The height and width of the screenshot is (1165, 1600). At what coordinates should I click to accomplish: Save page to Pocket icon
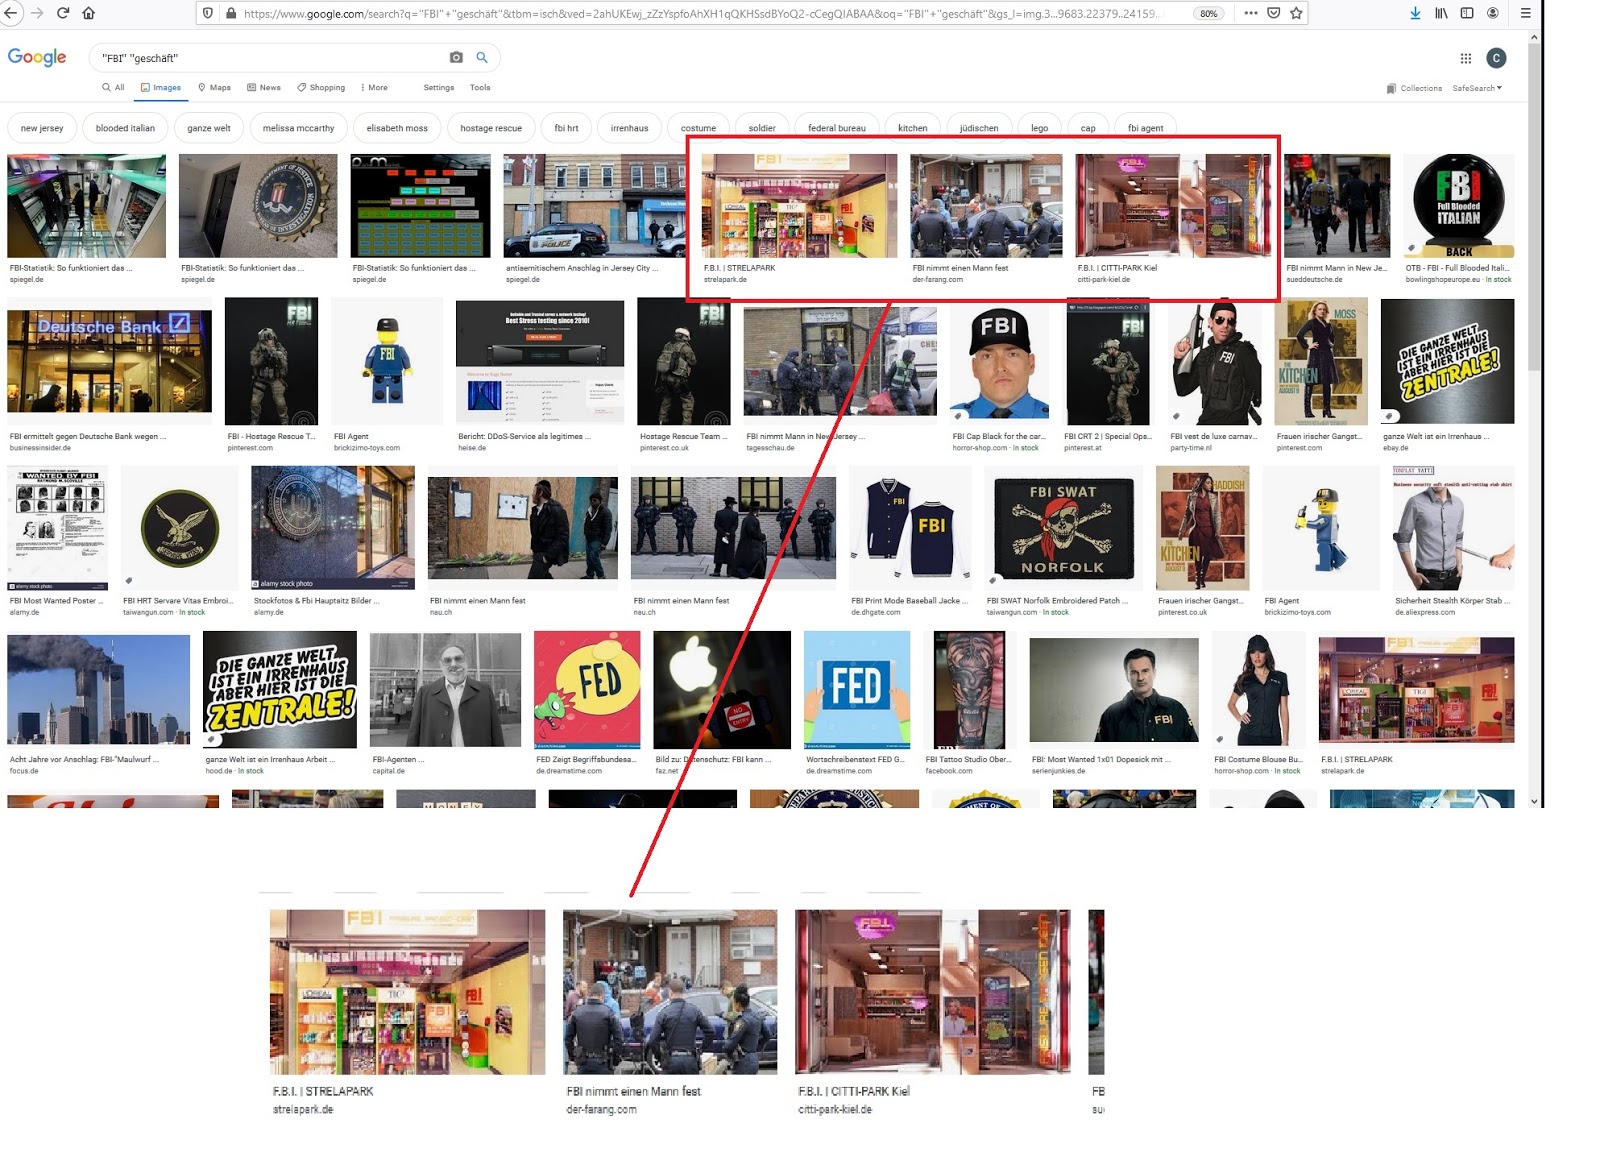click(x=1274, y=13)
